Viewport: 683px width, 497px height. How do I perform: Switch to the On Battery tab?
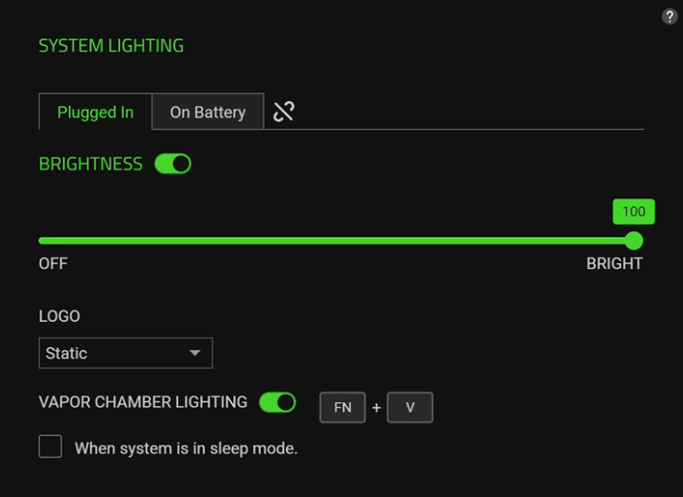pyautogui.click(x=207, y=112)
